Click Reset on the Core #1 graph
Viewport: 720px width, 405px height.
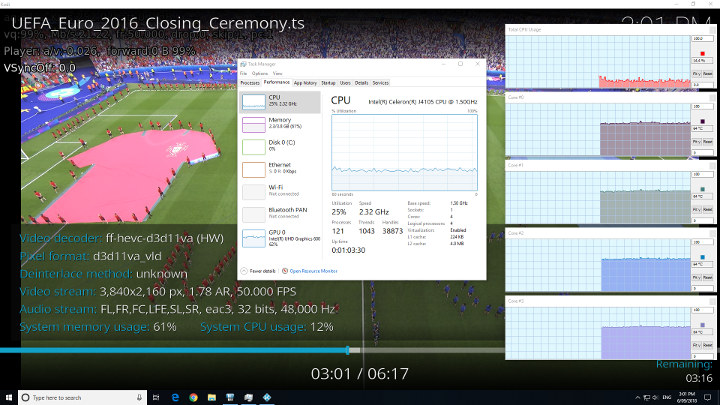click(x=708, y=210)
